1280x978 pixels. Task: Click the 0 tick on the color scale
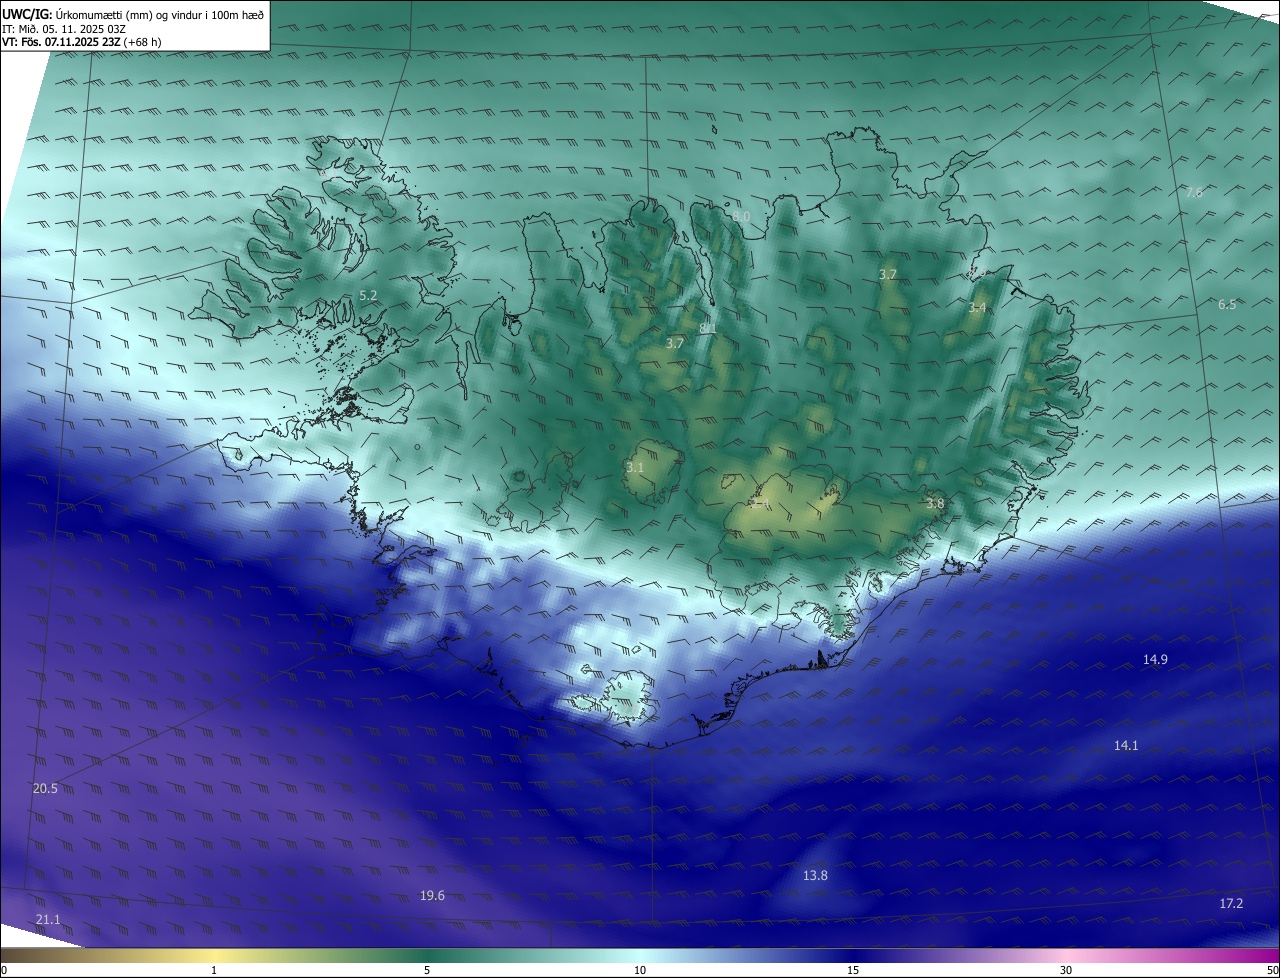pos(4,970)
